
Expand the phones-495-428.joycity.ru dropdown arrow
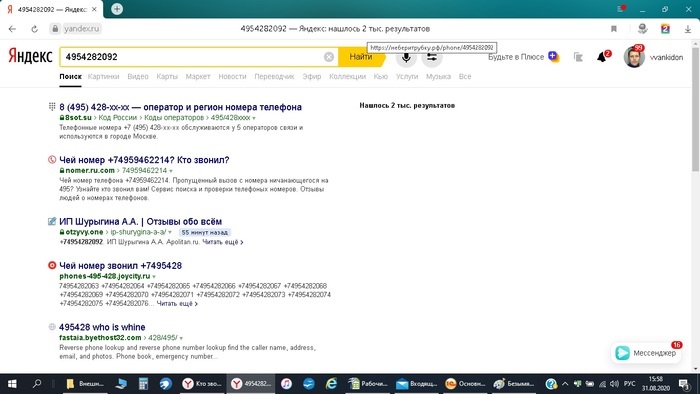154,277
